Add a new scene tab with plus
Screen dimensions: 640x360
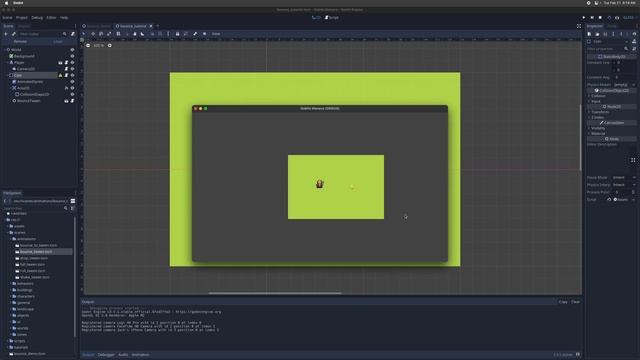158,26
